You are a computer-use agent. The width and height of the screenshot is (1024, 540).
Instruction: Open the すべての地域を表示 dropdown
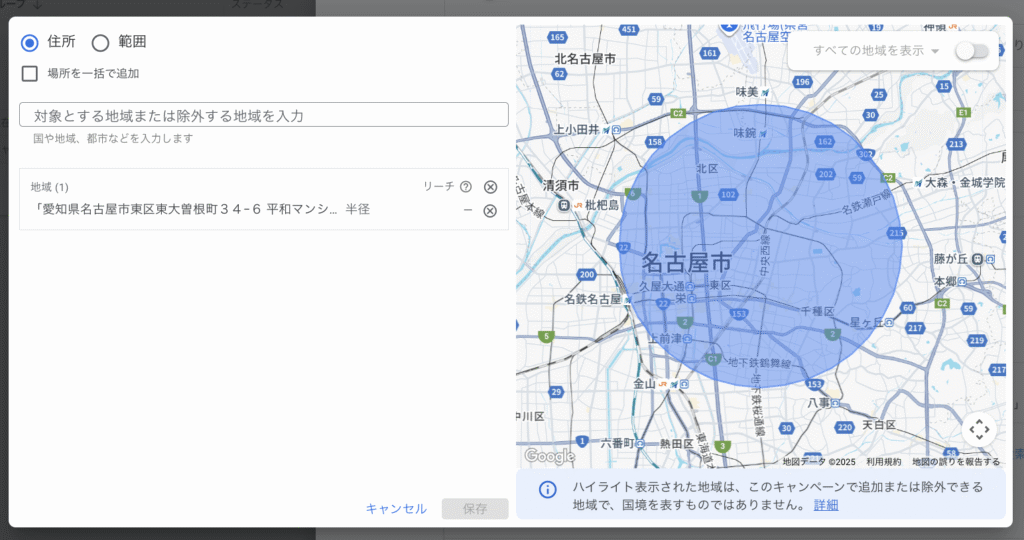[877, 51]
